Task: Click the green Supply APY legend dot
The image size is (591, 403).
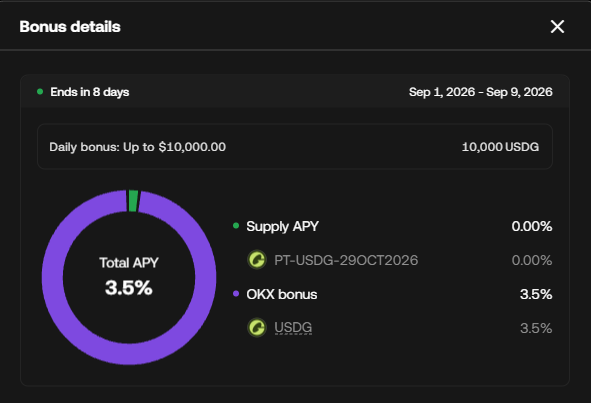Action: click(x=236, y=225)
